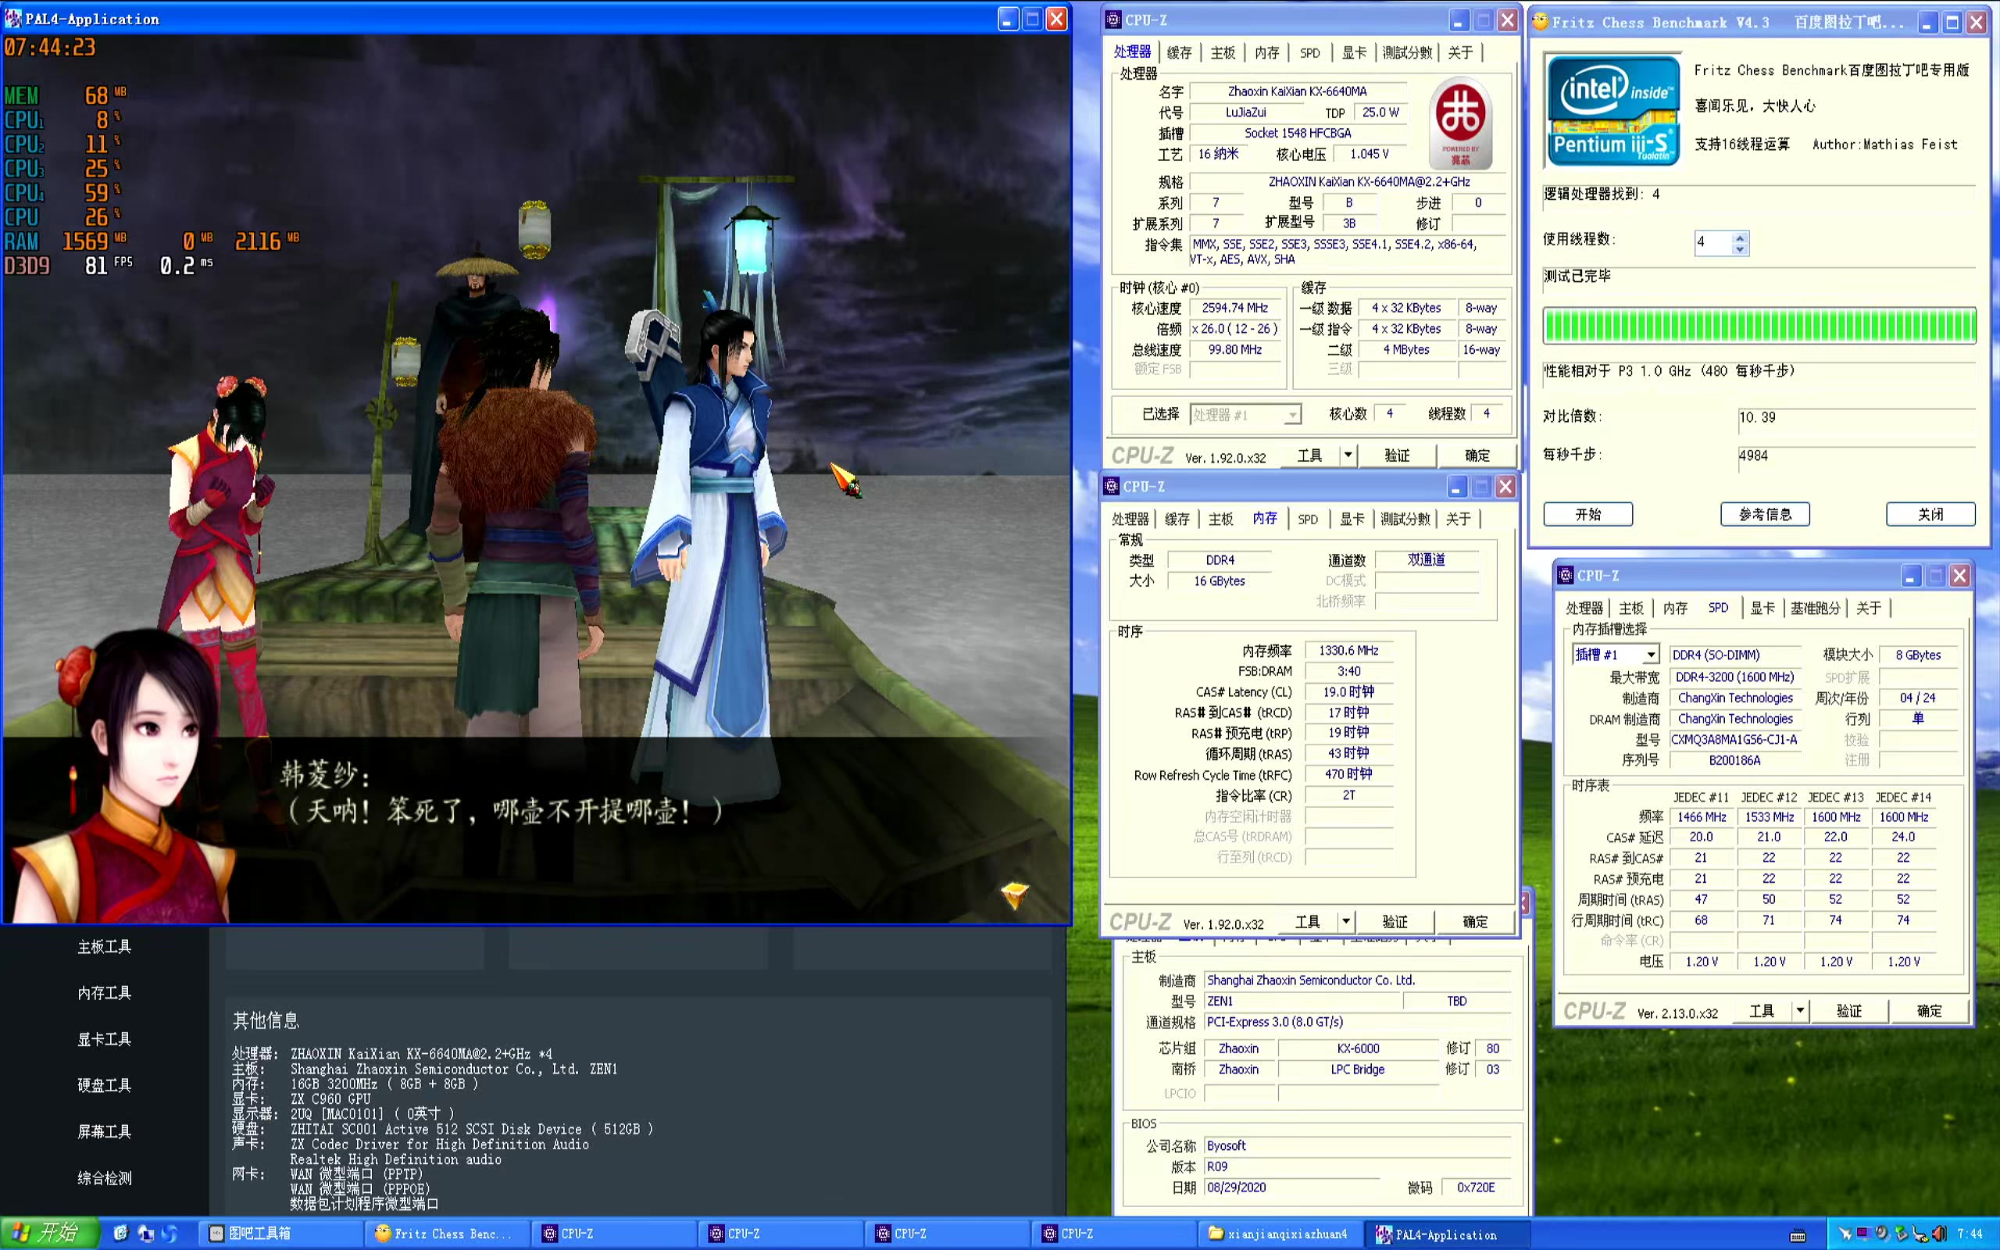Click the third quick launch refresh-style icon

[169, 1234]
